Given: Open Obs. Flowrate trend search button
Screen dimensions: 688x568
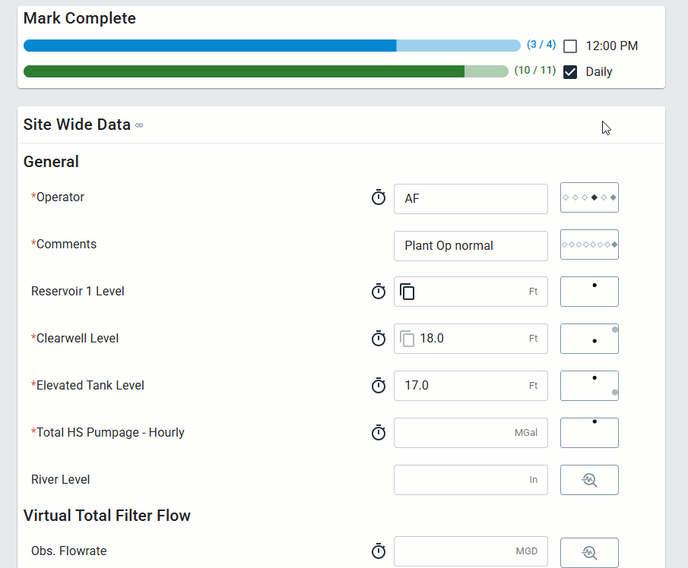Looking at the screenshot, I should (x=589, y=552).
